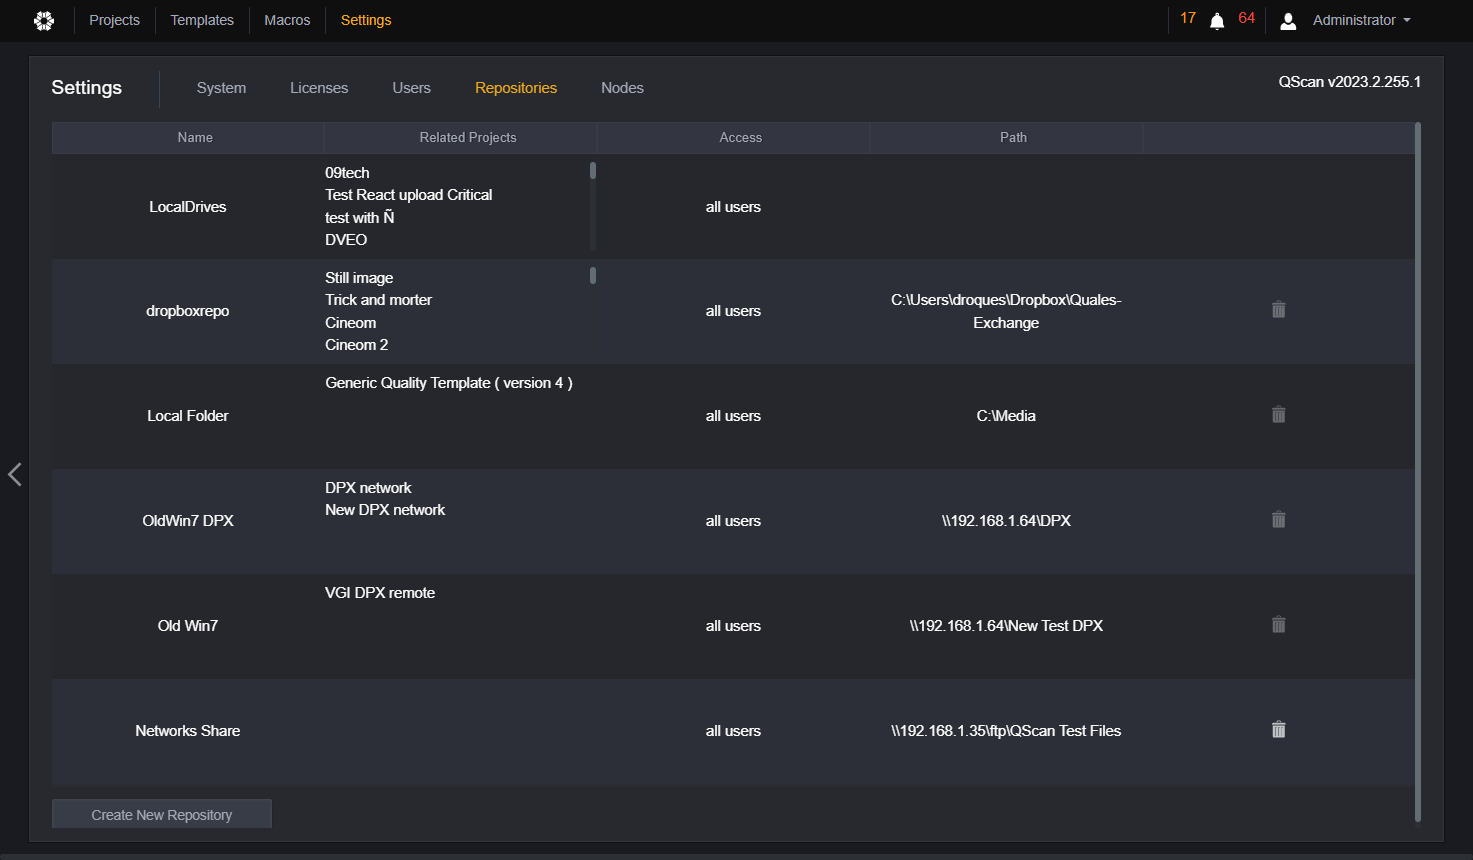Click the repositories table vertical scrollbar
Image resolution: width=1473 pixels, height=860 pixels.
pyautogui.click(x=1418, y=472)
